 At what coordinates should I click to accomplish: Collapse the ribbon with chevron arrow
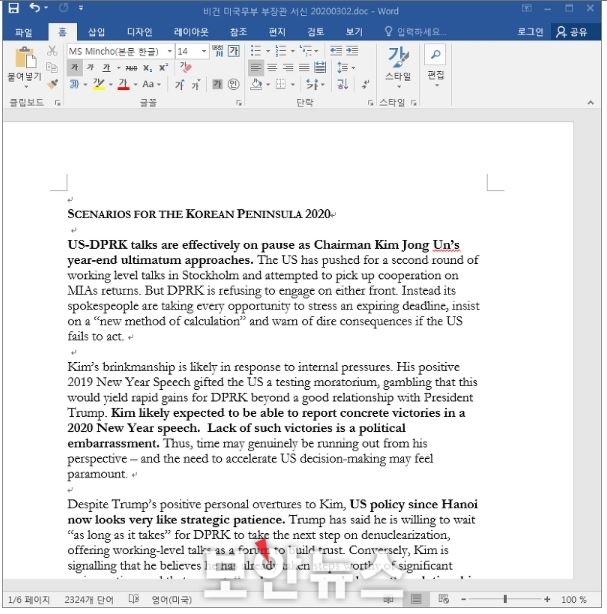click(591, 103)
